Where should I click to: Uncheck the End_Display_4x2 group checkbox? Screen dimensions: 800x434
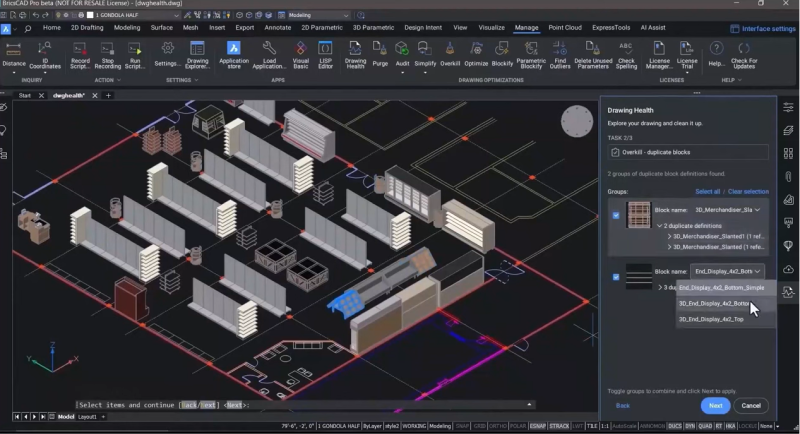pos(616,276)
